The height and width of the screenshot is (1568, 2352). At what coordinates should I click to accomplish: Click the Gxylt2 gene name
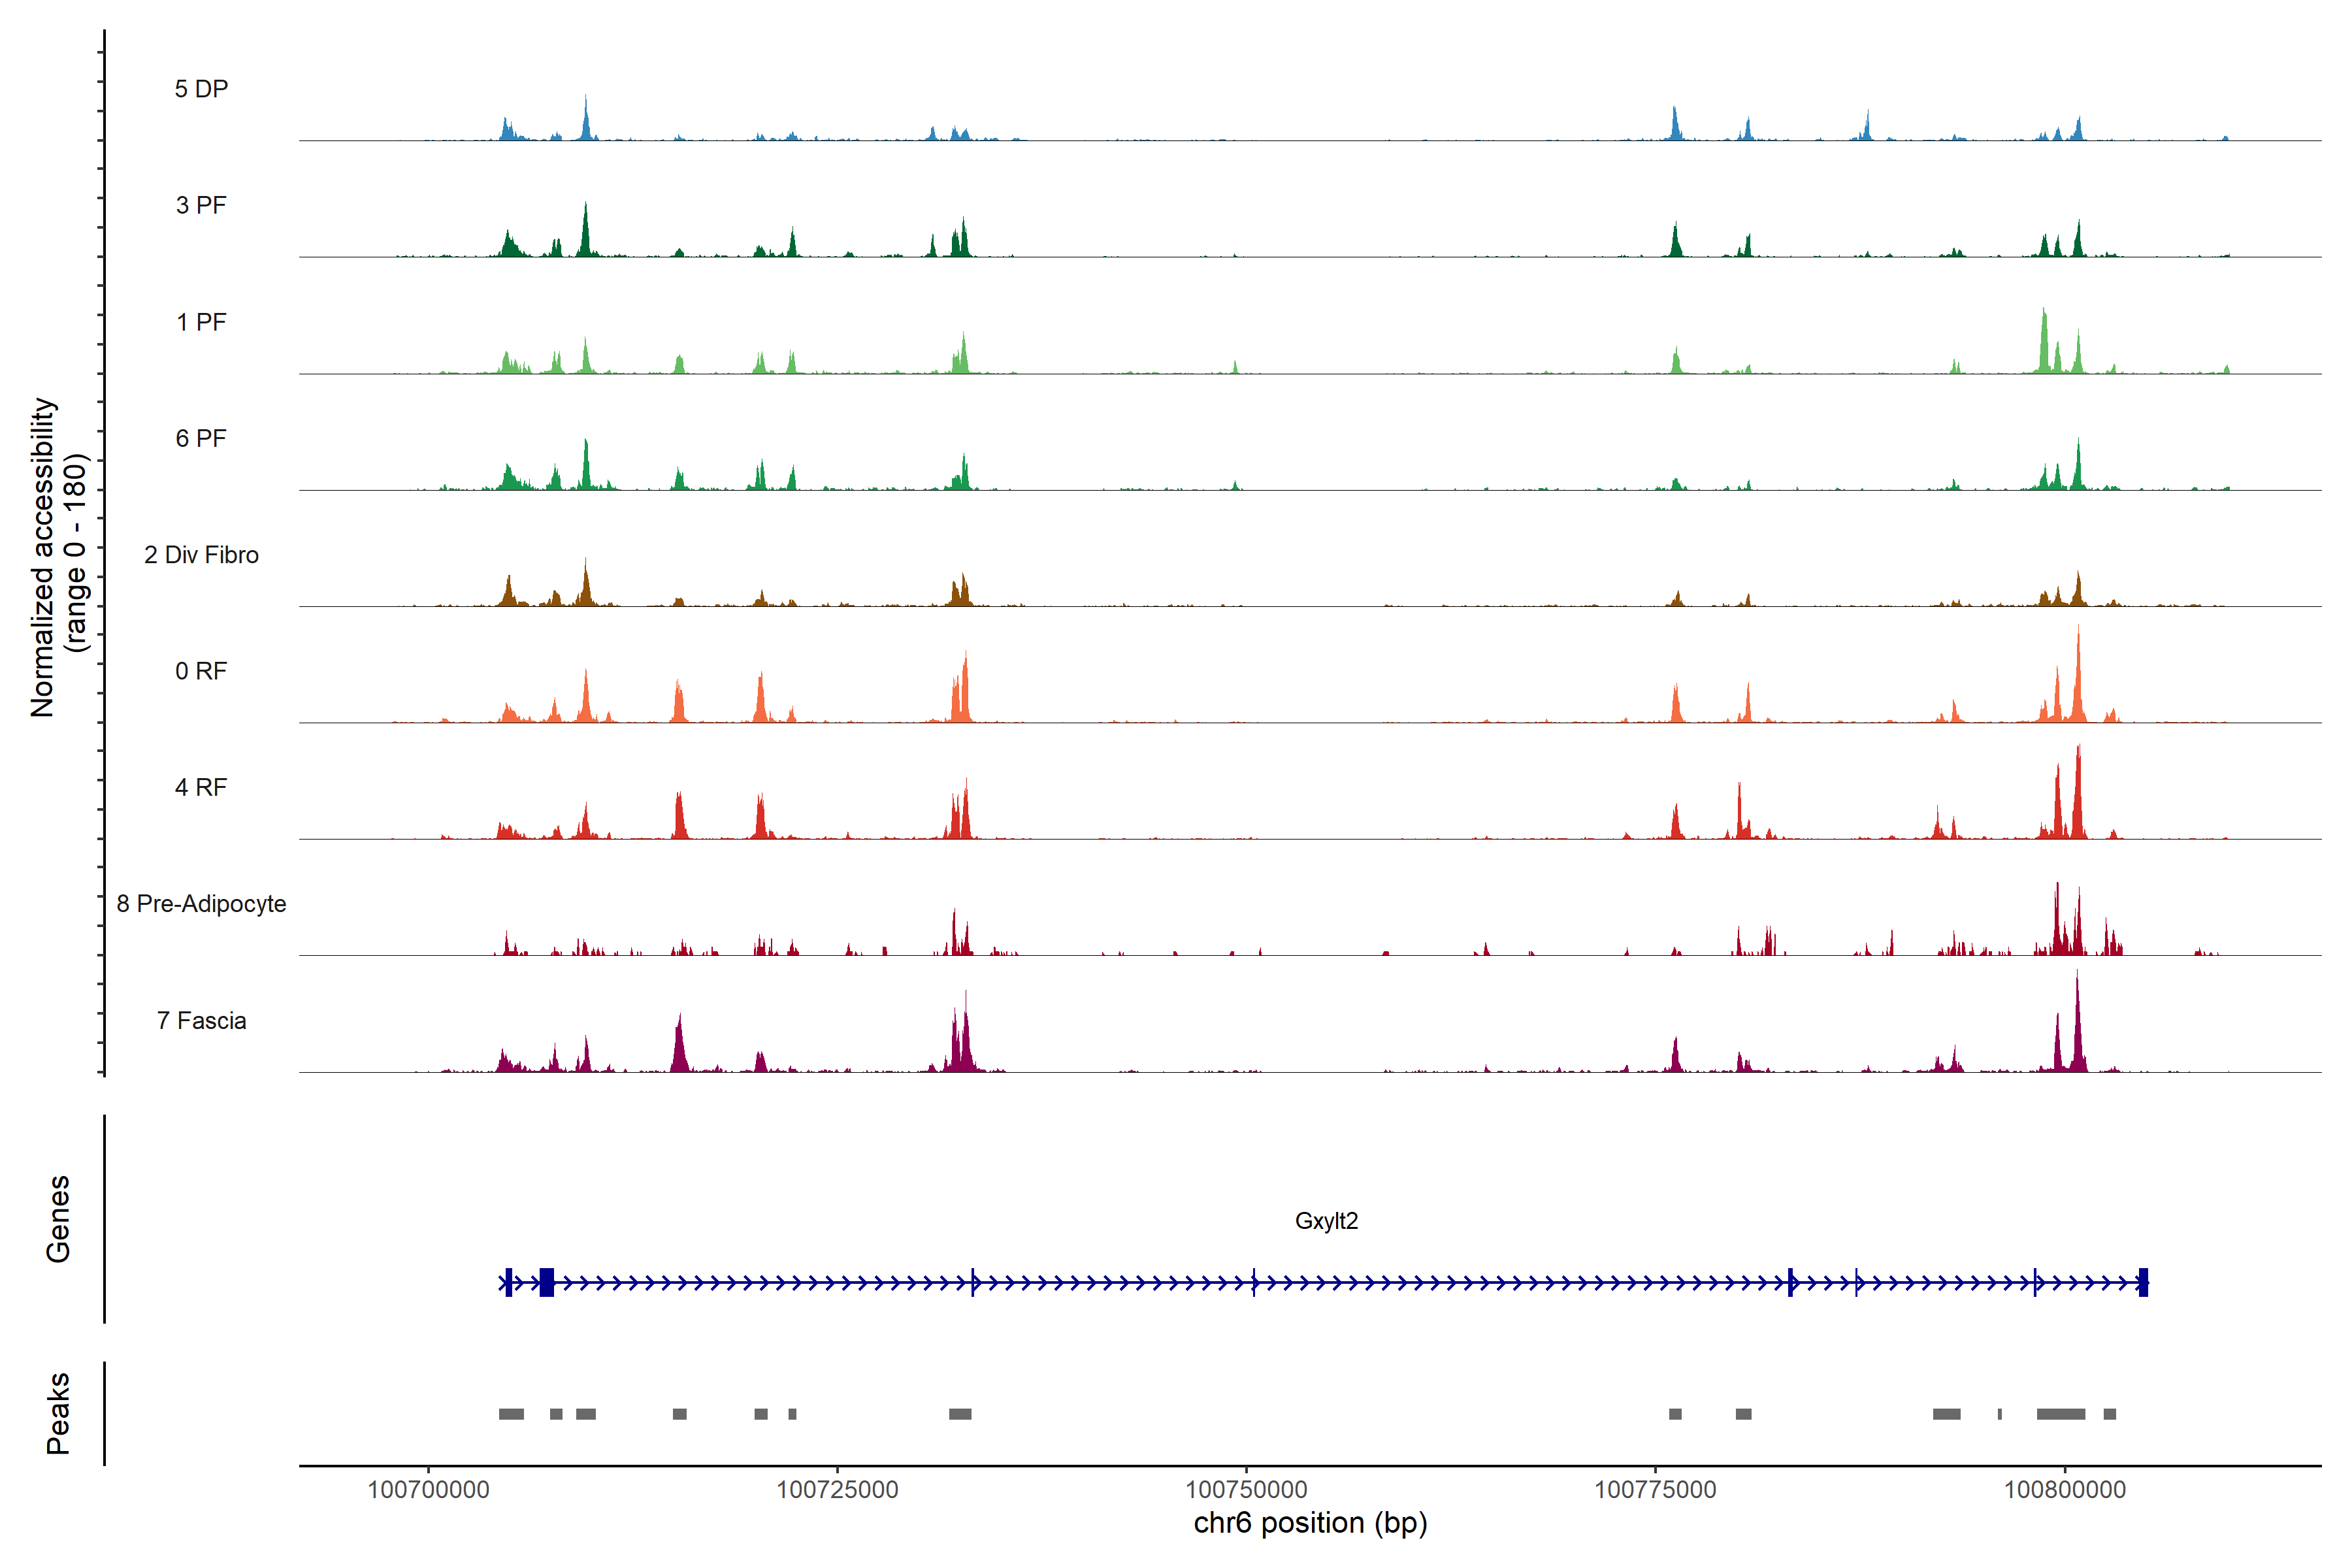(x=1326, y=1221)
